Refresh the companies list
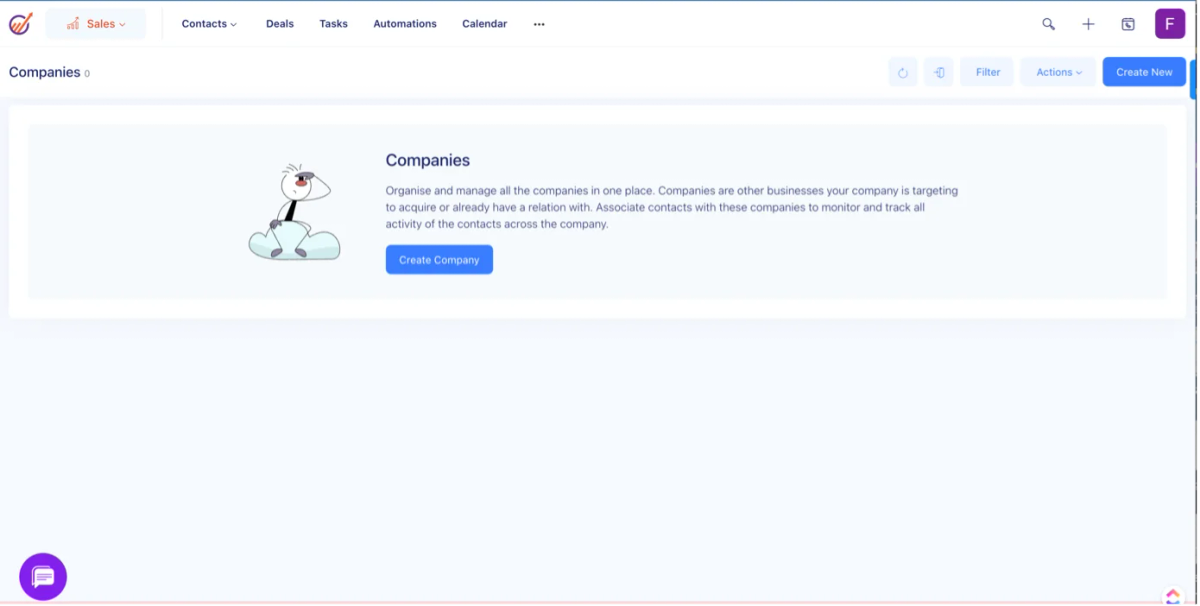This screenshot has height=606, width=1200. (x=903, y=72)
